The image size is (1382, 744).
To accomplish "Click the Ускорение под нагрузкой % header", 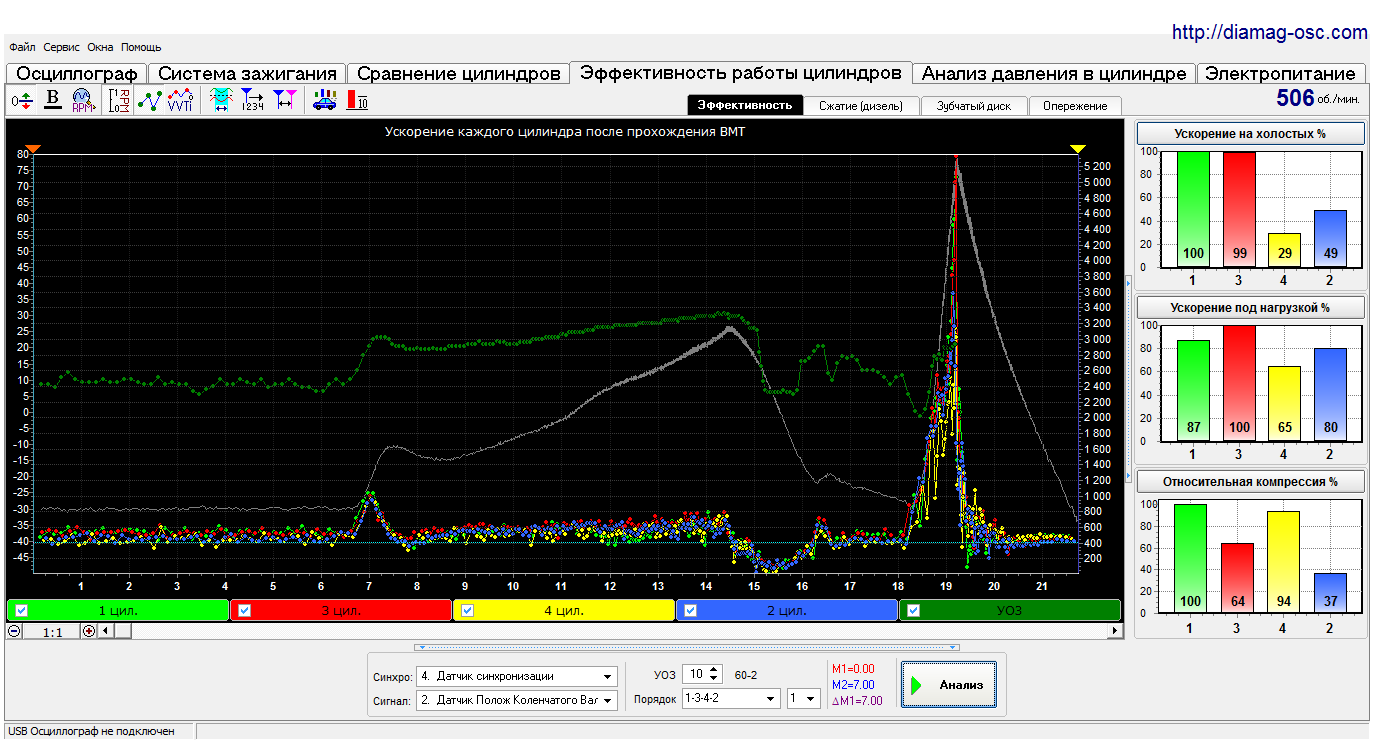I will tap(1250, 308).
